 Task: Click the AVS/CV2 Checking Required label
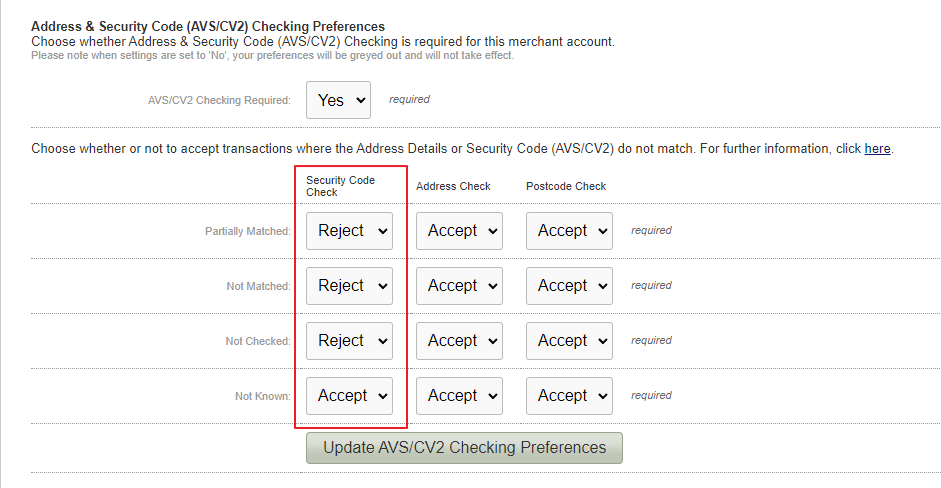219,100
